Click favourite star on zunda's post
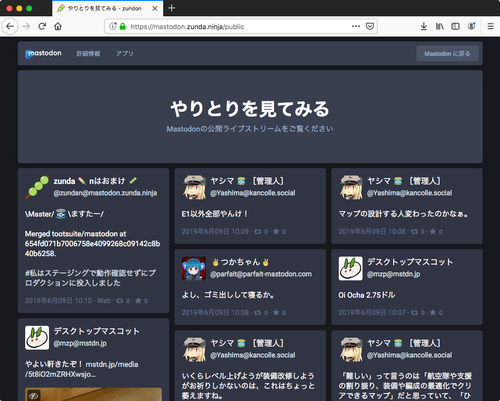 138,301
